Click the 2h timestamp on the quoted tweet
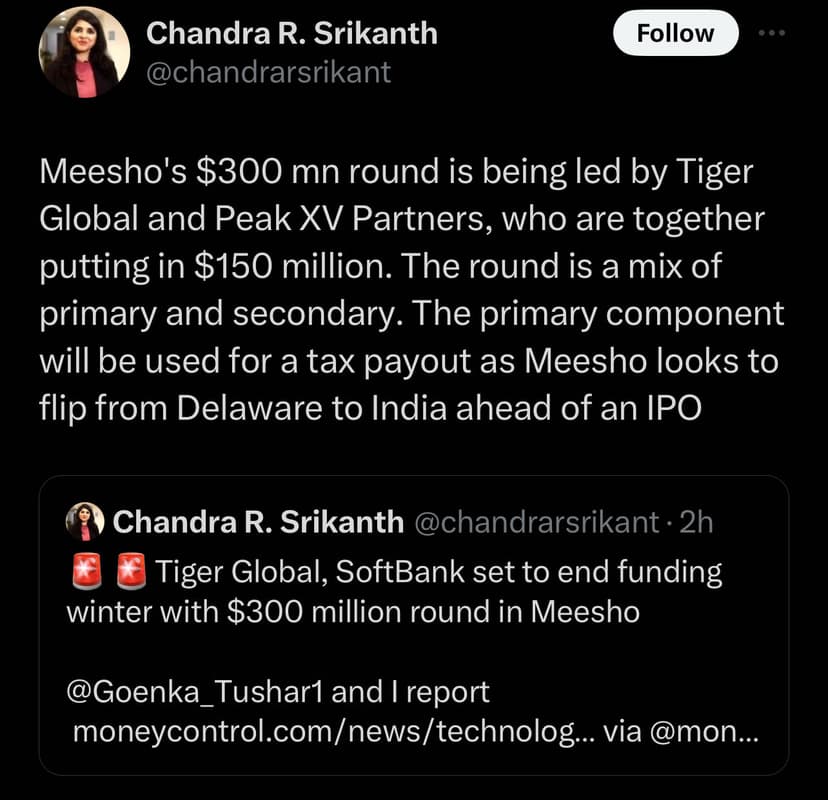 tap(695, 522)
